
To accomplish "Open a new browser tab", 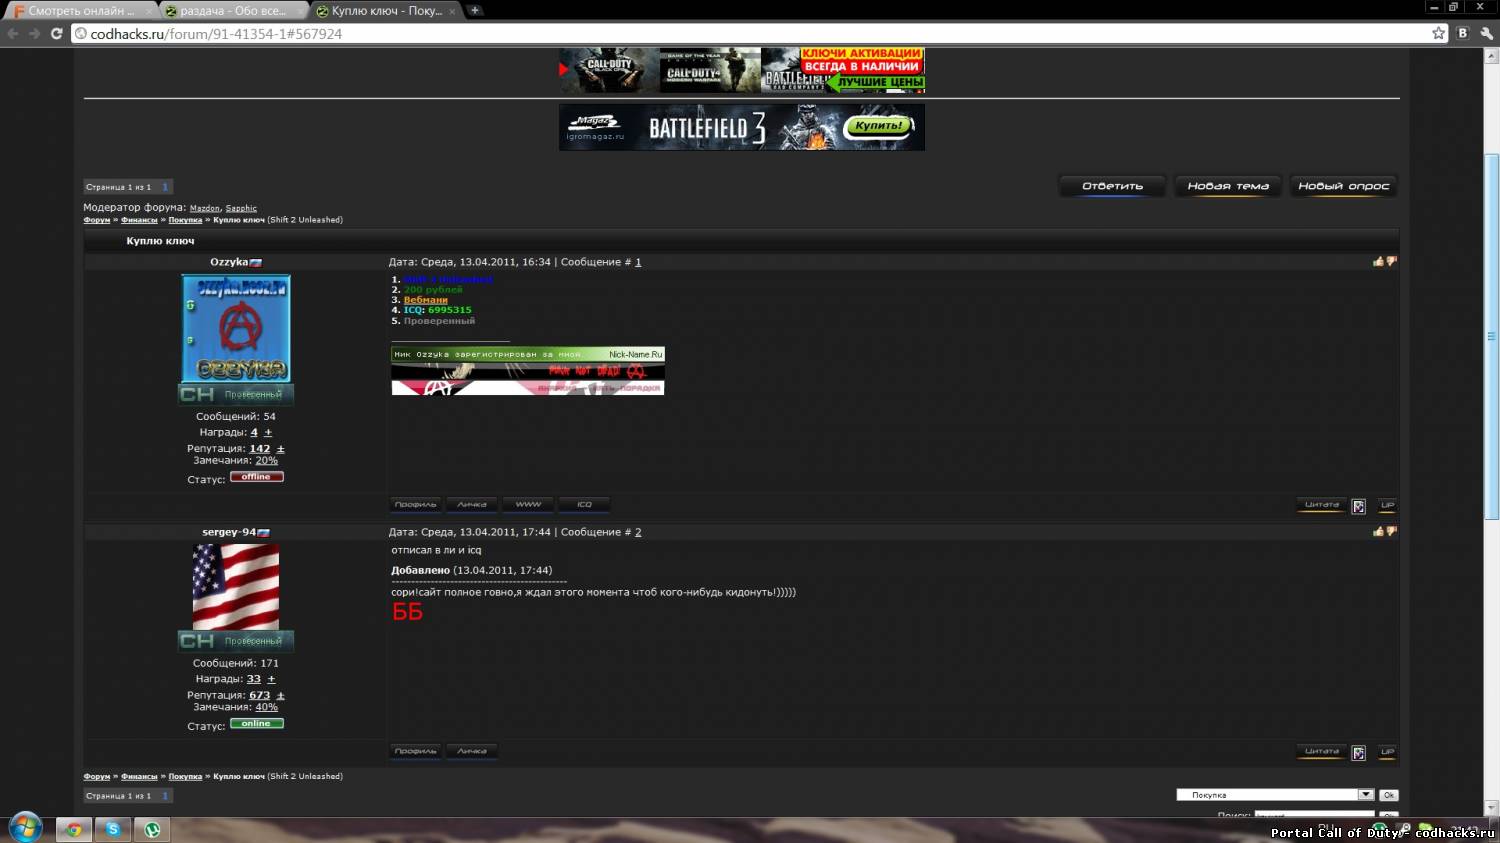I will pos(475,10).
